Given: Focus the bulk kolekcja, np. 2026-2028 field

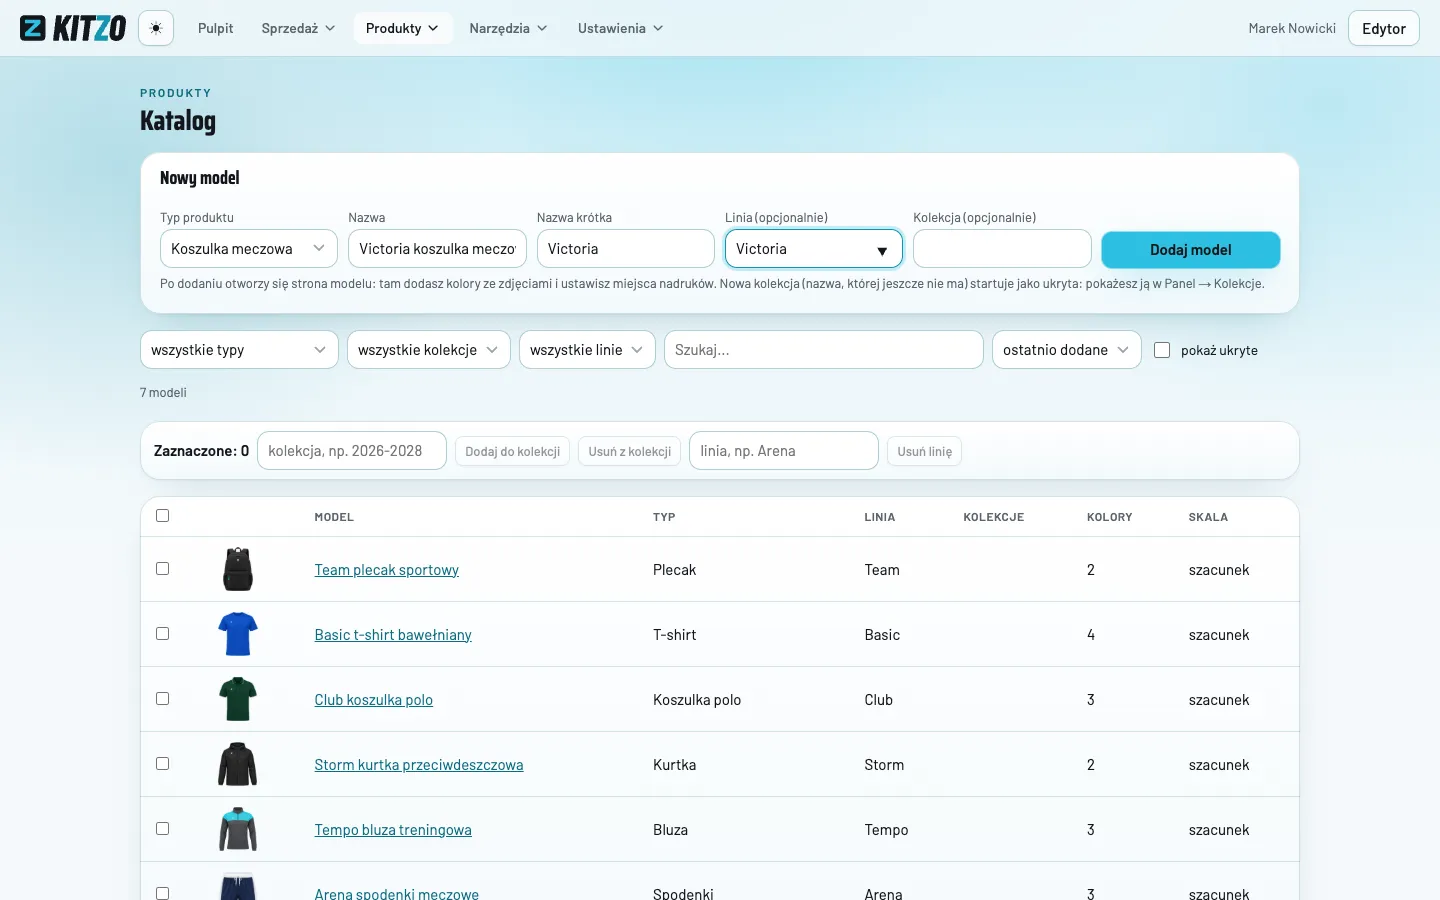Looking at the screenshot, I should click(x=352, y=451).
